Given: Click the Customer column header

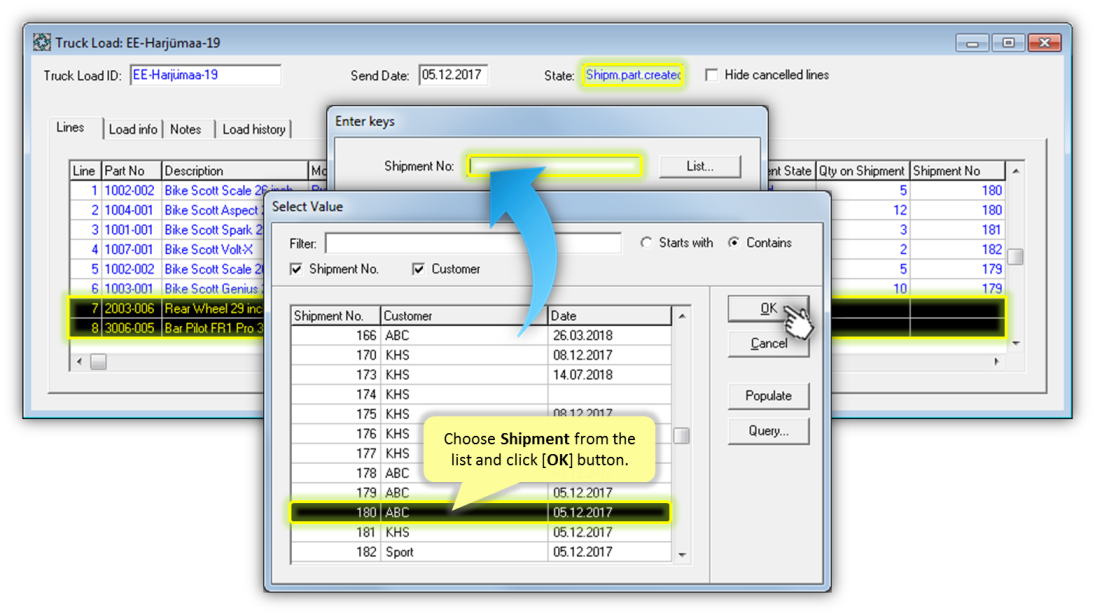Looking at the screenshot, I should point(464,316).
